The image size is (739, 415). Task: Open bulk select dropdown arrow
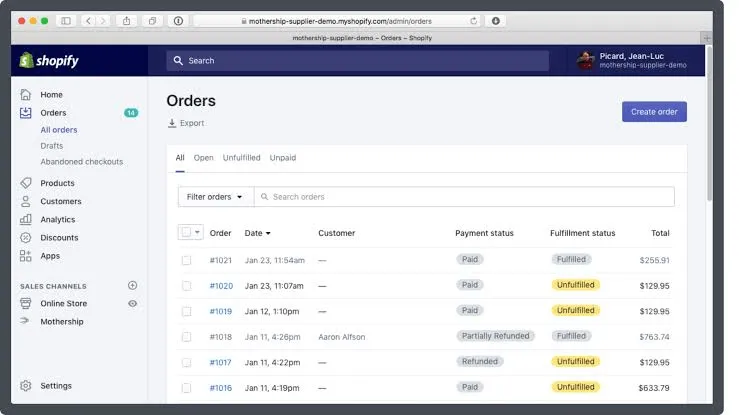point(197,232)
